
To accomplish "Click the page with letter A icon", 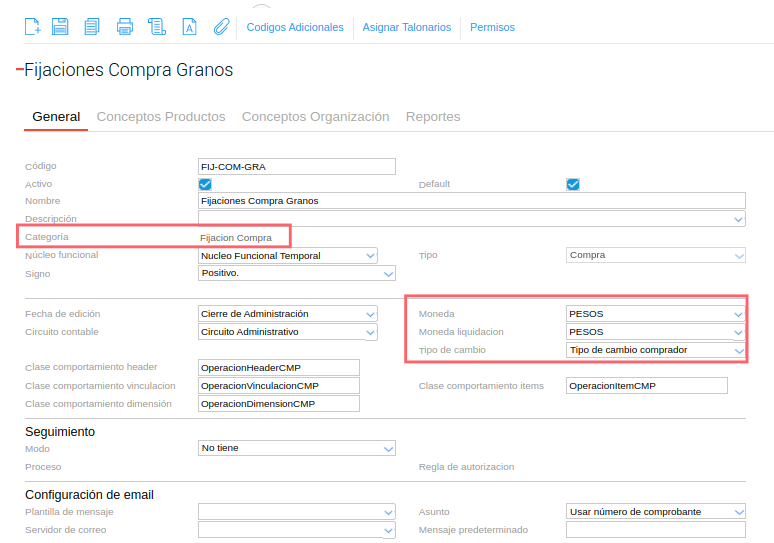I will coord(189,27).
